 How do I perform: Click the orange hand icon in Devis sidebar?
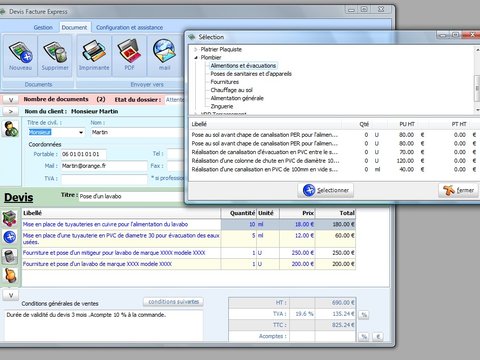tap(10, 275)
